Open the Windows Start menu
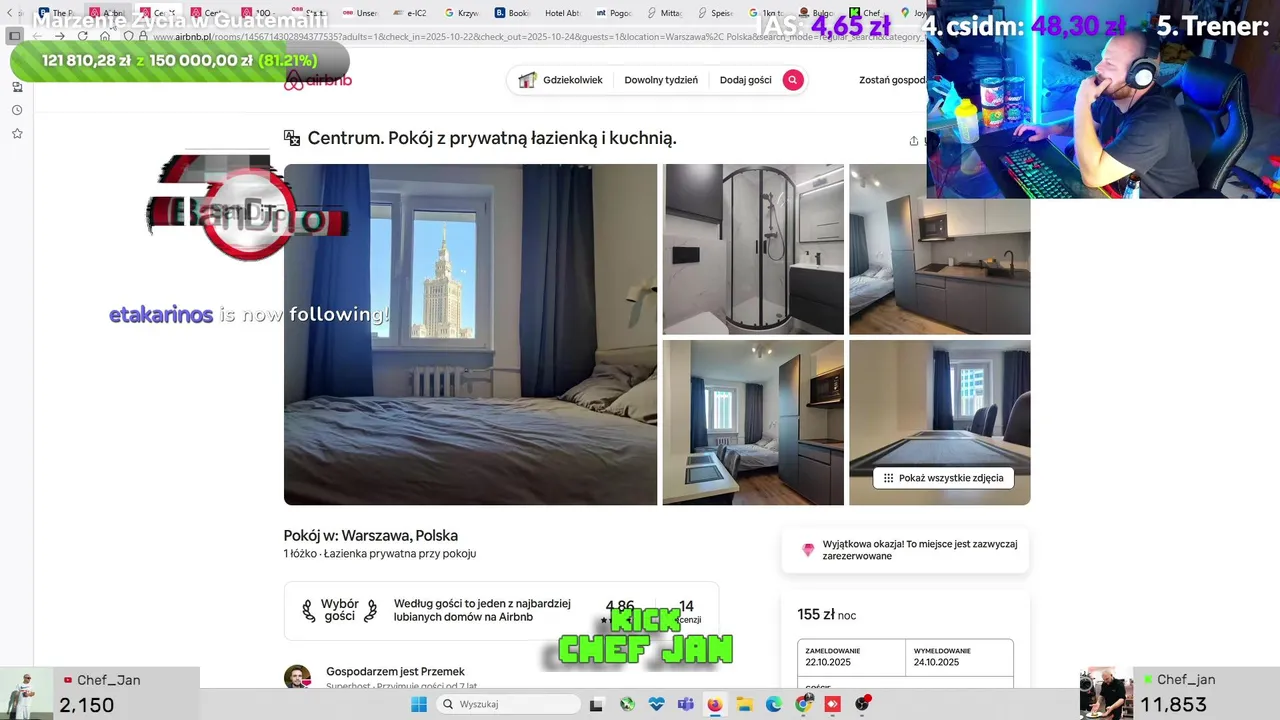This screenshot has width=1280, height=720. click(x=419, y=704)
